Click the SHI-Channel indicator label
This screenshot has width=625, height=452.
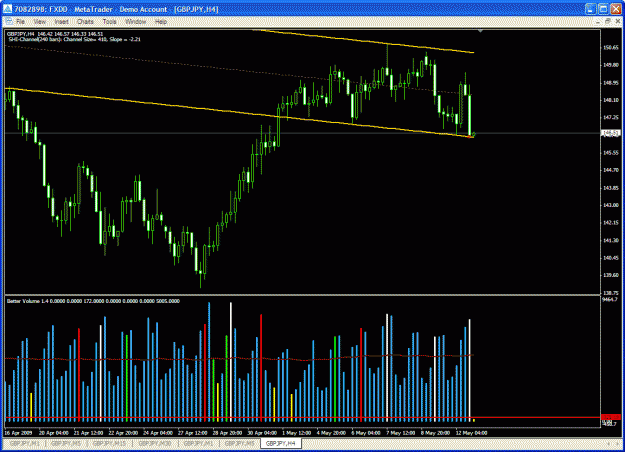point(74,39)
